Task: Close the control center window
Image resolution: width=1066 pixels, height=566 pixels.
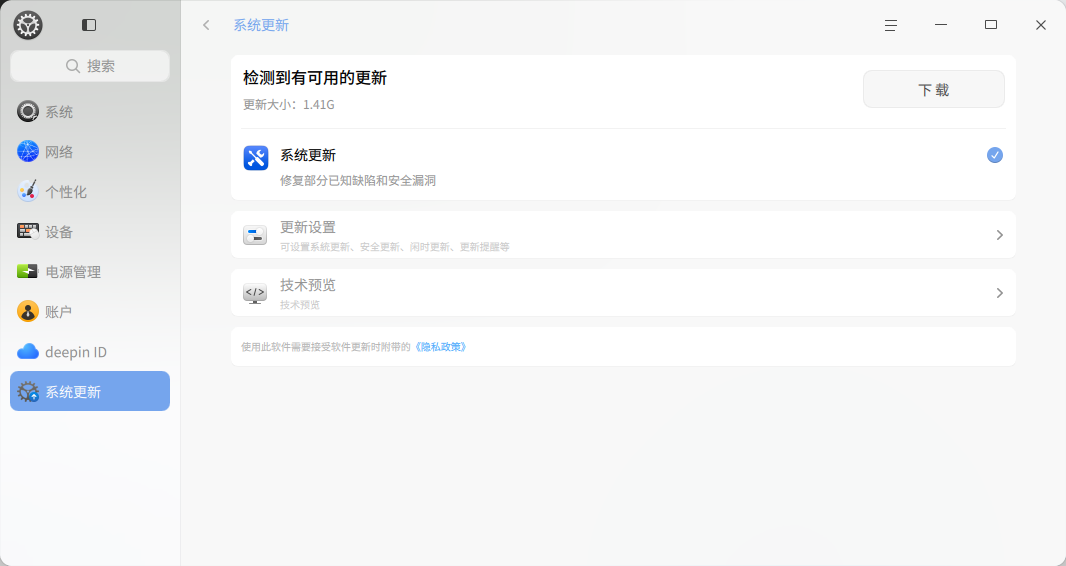Action: click(x=1041, y=25)
